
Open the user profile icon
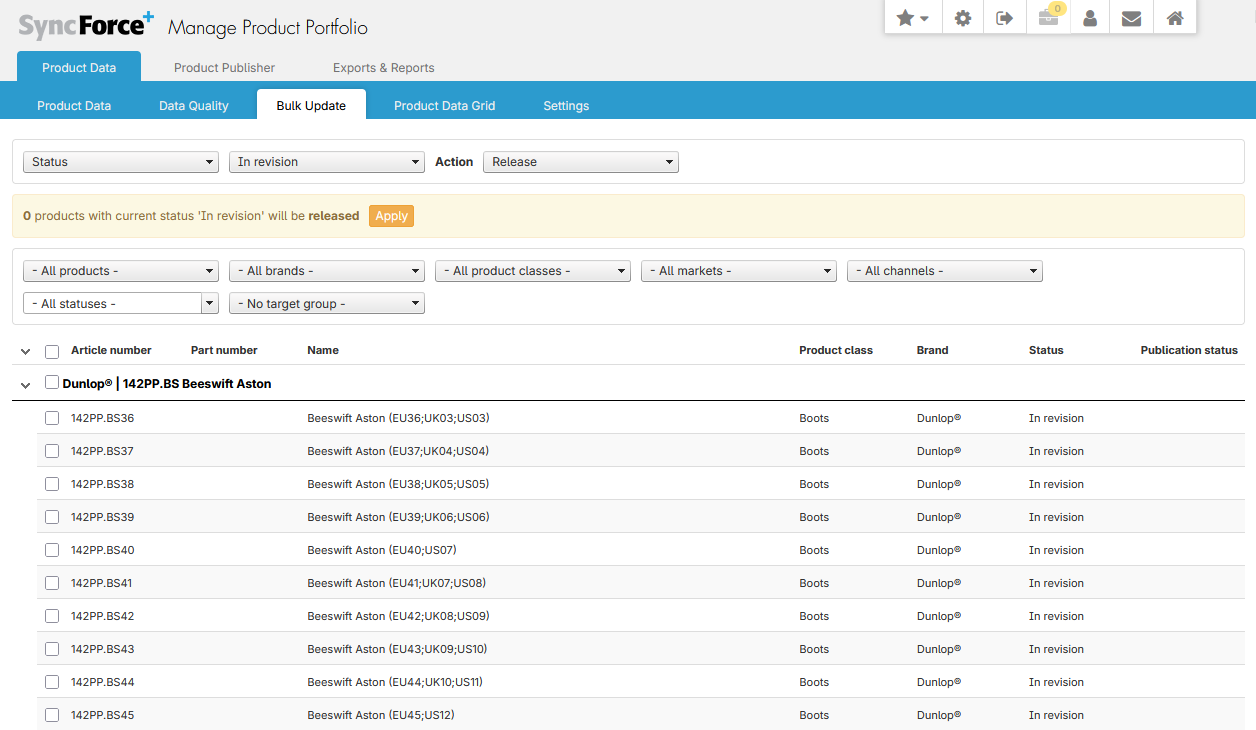pos(1090,18)
